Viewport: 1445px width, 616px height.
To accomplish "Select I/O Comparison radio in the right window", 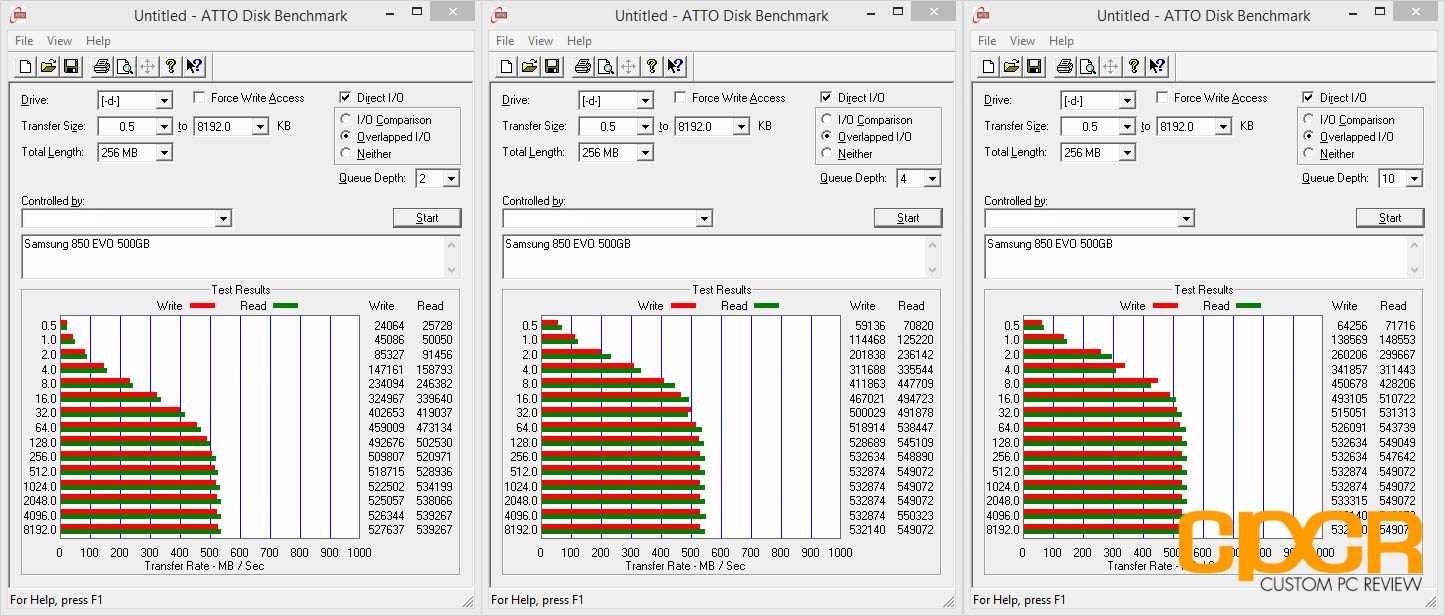I will (x=1309, y=120).
